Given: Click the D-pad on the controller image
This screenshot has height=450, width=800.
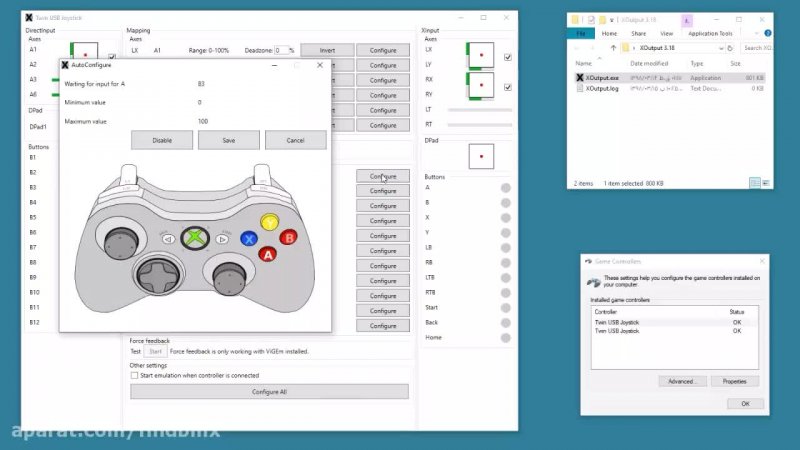Looking at the screenshot, I should [x=157, y=271].
